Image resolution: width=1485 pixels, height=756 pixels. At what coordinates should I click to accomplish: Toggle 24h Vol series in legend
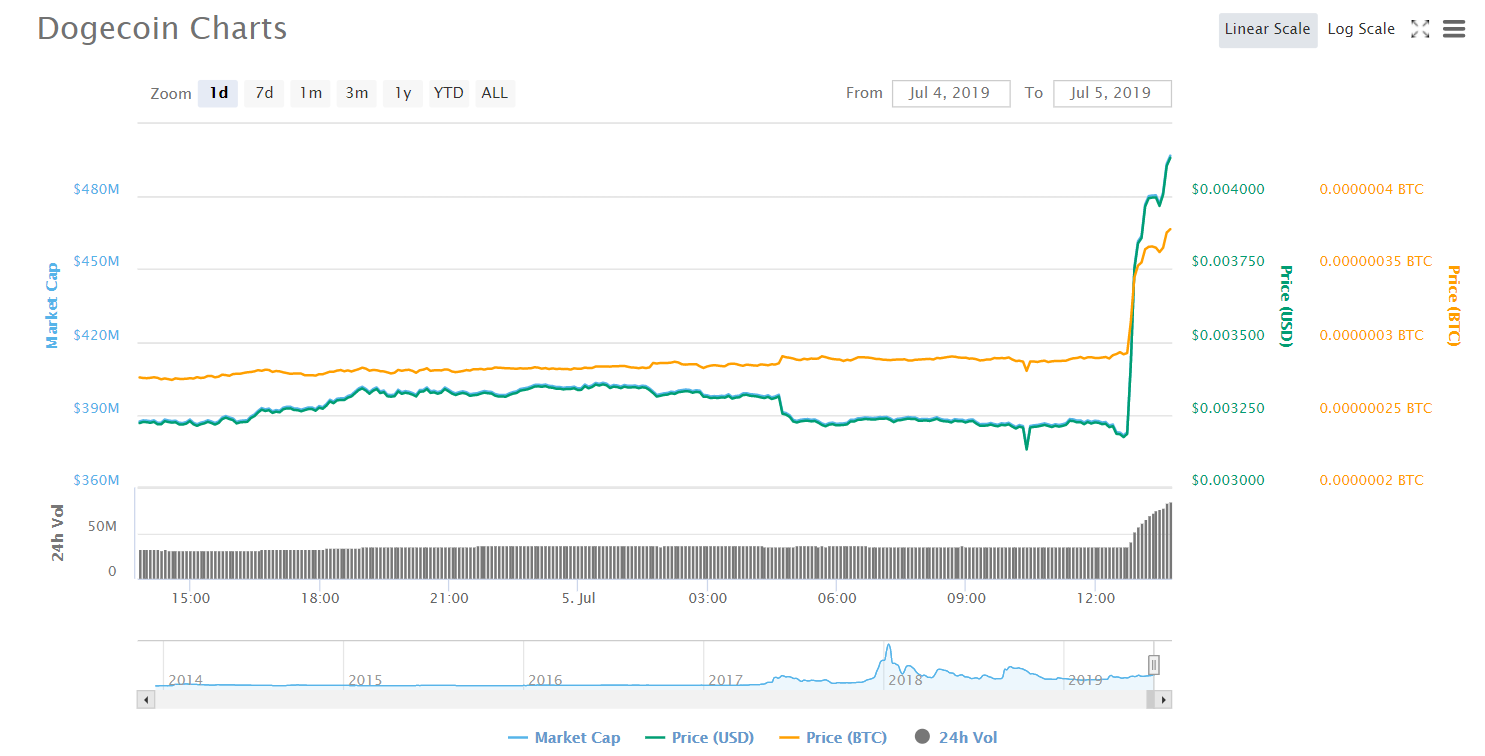pyautogui.click(x=955, y=738)
